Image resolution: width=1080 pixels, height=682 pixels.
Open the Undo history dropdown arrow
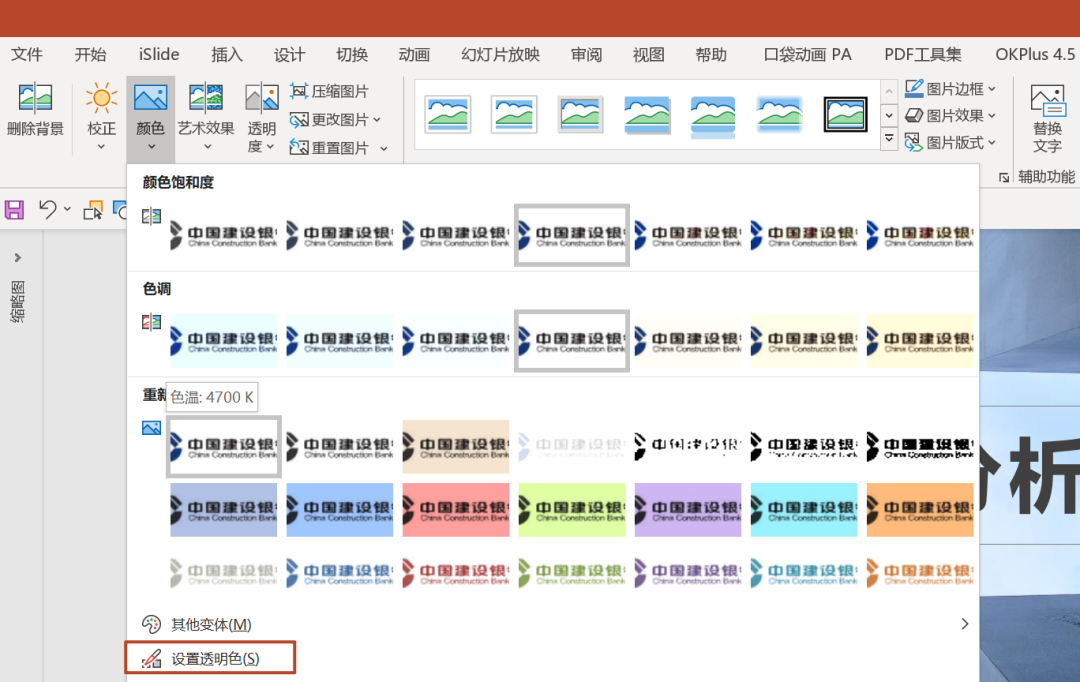[x=67, y=209]
